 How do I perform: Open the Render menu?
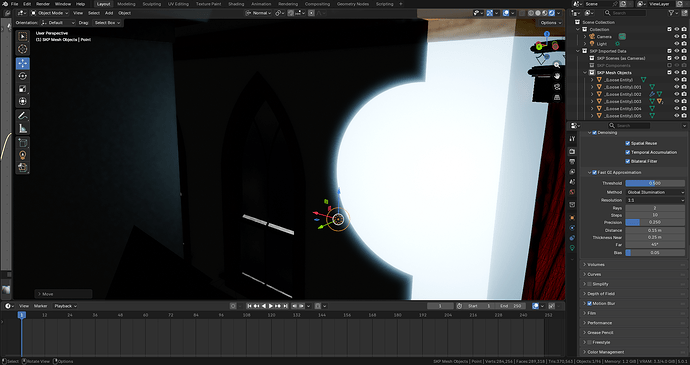[x=43, y=4]
